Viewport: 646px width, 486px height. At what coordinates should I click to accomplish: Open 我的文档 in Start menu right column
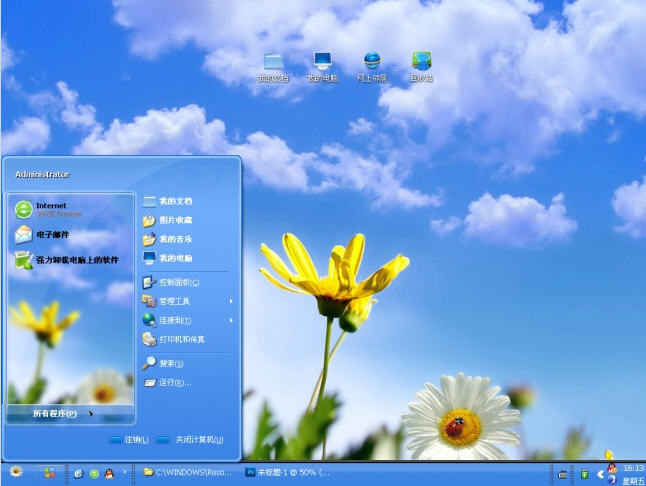point(187,201)
